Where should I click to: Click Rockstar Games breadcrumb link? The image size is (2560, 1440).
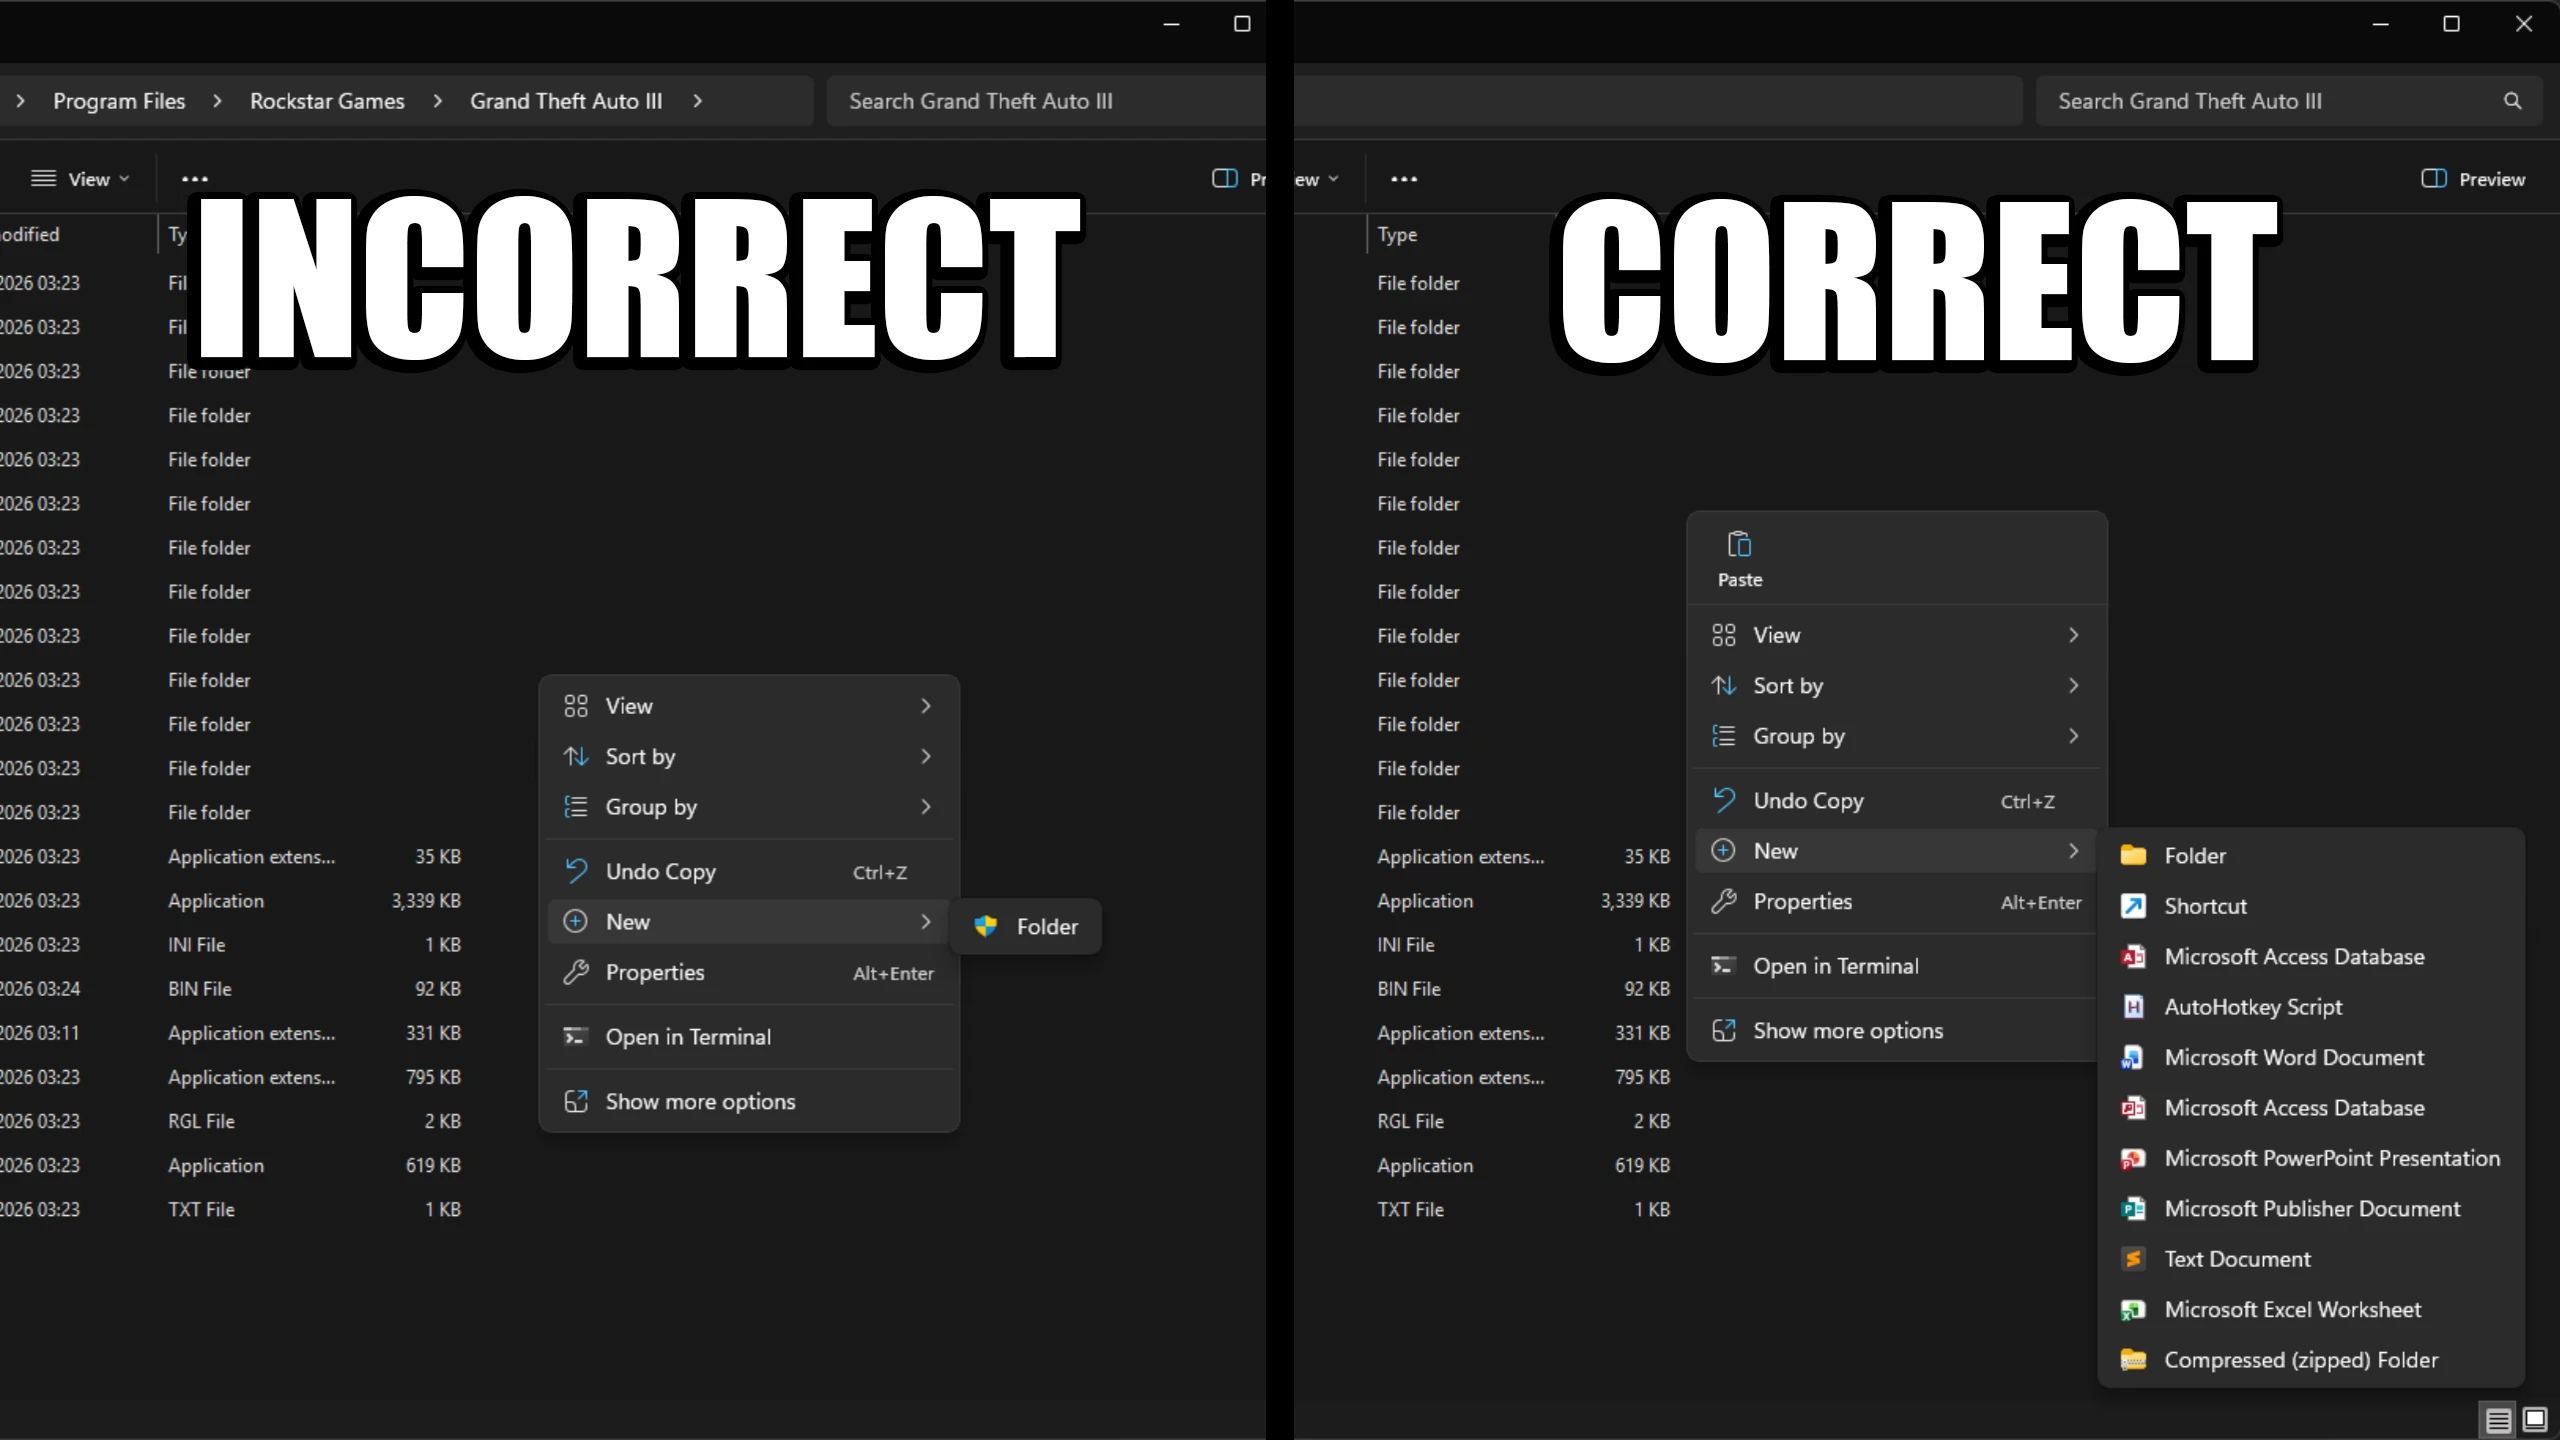click(x=327, y=101)
